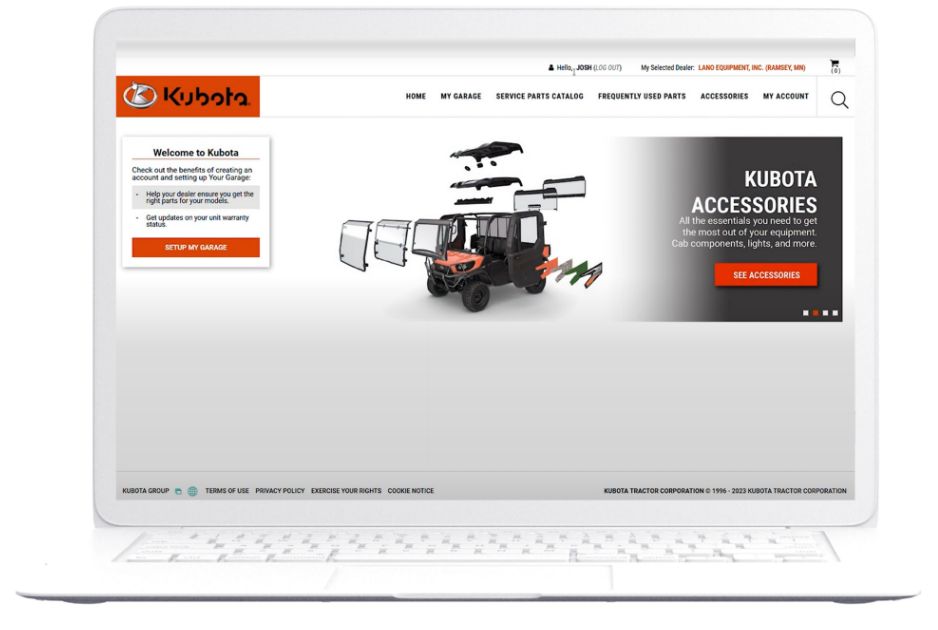Open My Garage menu

[x=461, y=96]
